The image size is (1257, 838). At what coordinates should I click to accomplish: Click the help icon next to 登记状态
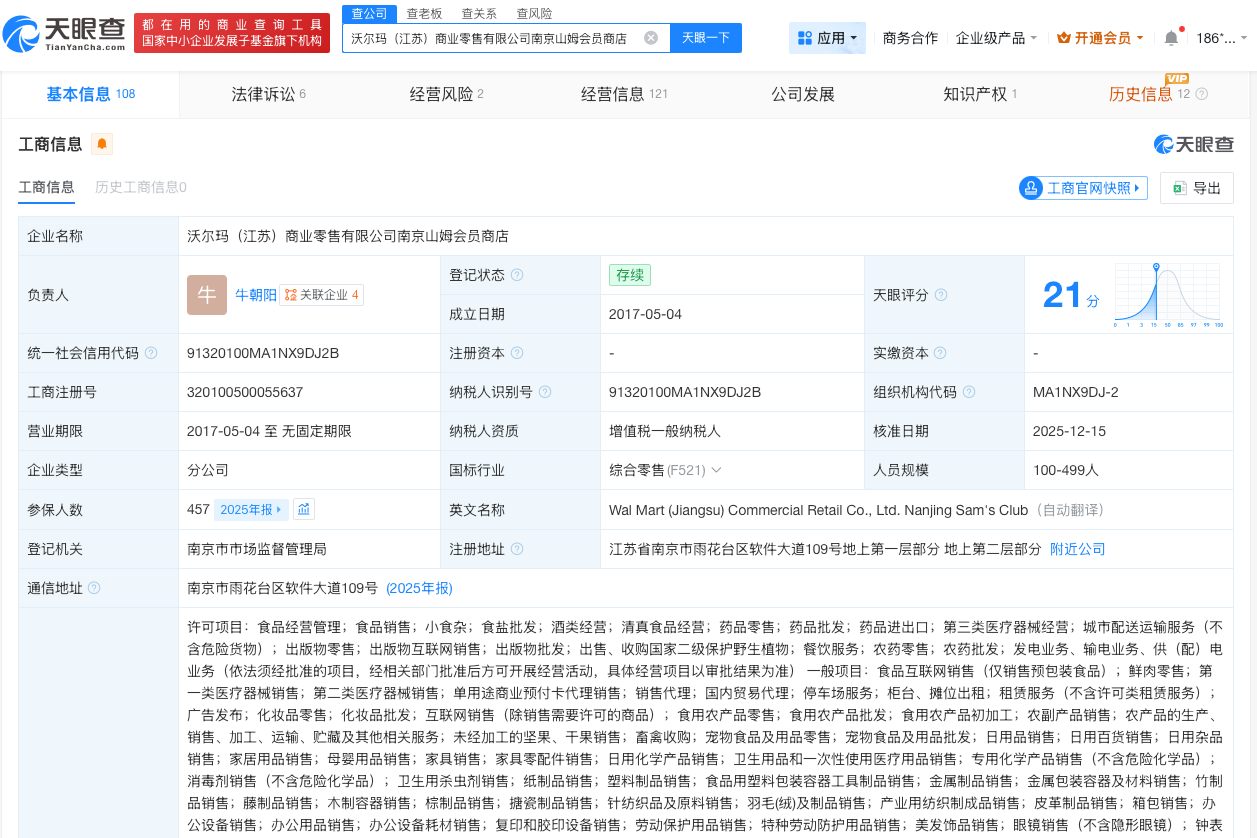[x=517, y=275]
